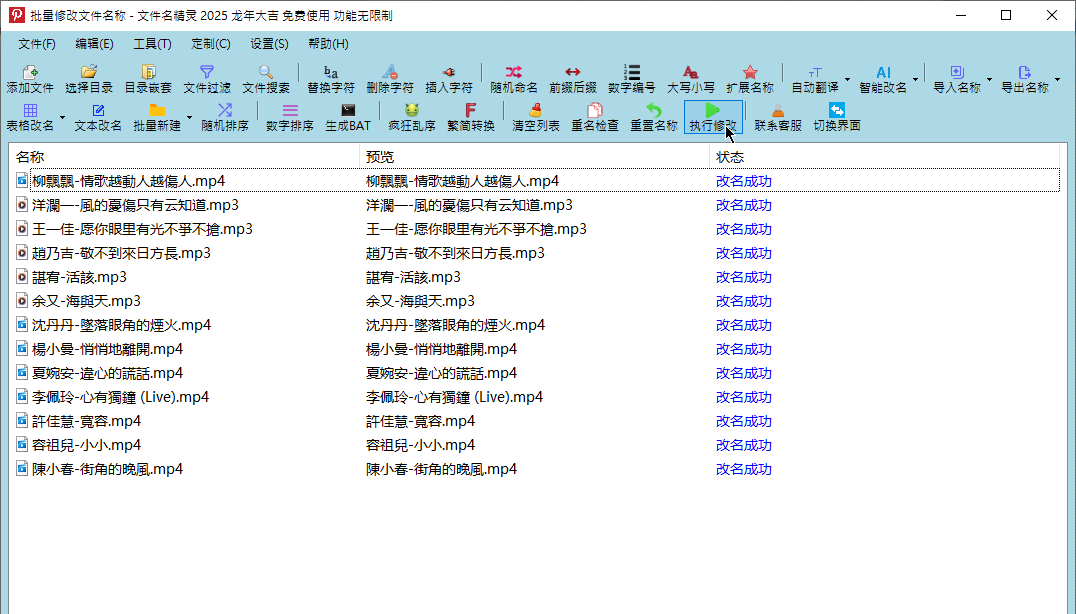Select file 沈丹丹-墜落眼角的煙火.mp4 in the 名称 column
Image resolution: width=1076 pixels, height=614 pixels.
point(121,325)
